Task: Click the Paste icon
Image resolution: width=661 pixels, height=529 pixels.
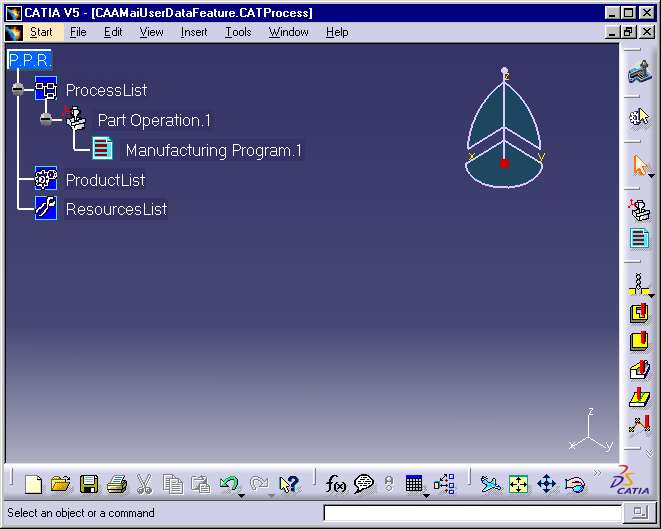Action: point(200,484)
